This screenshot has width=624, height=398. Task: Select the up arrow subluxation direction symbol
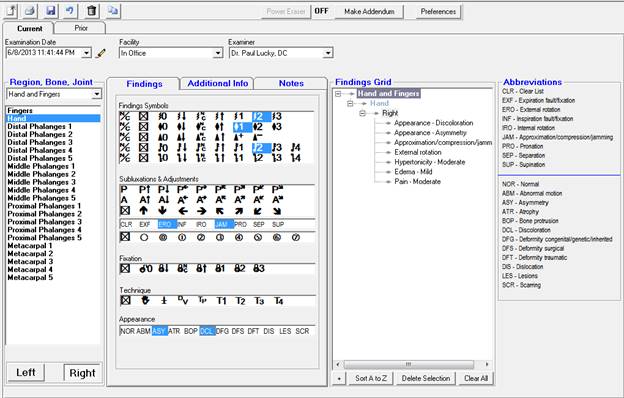pyautogui.click(x=144, y=211)
